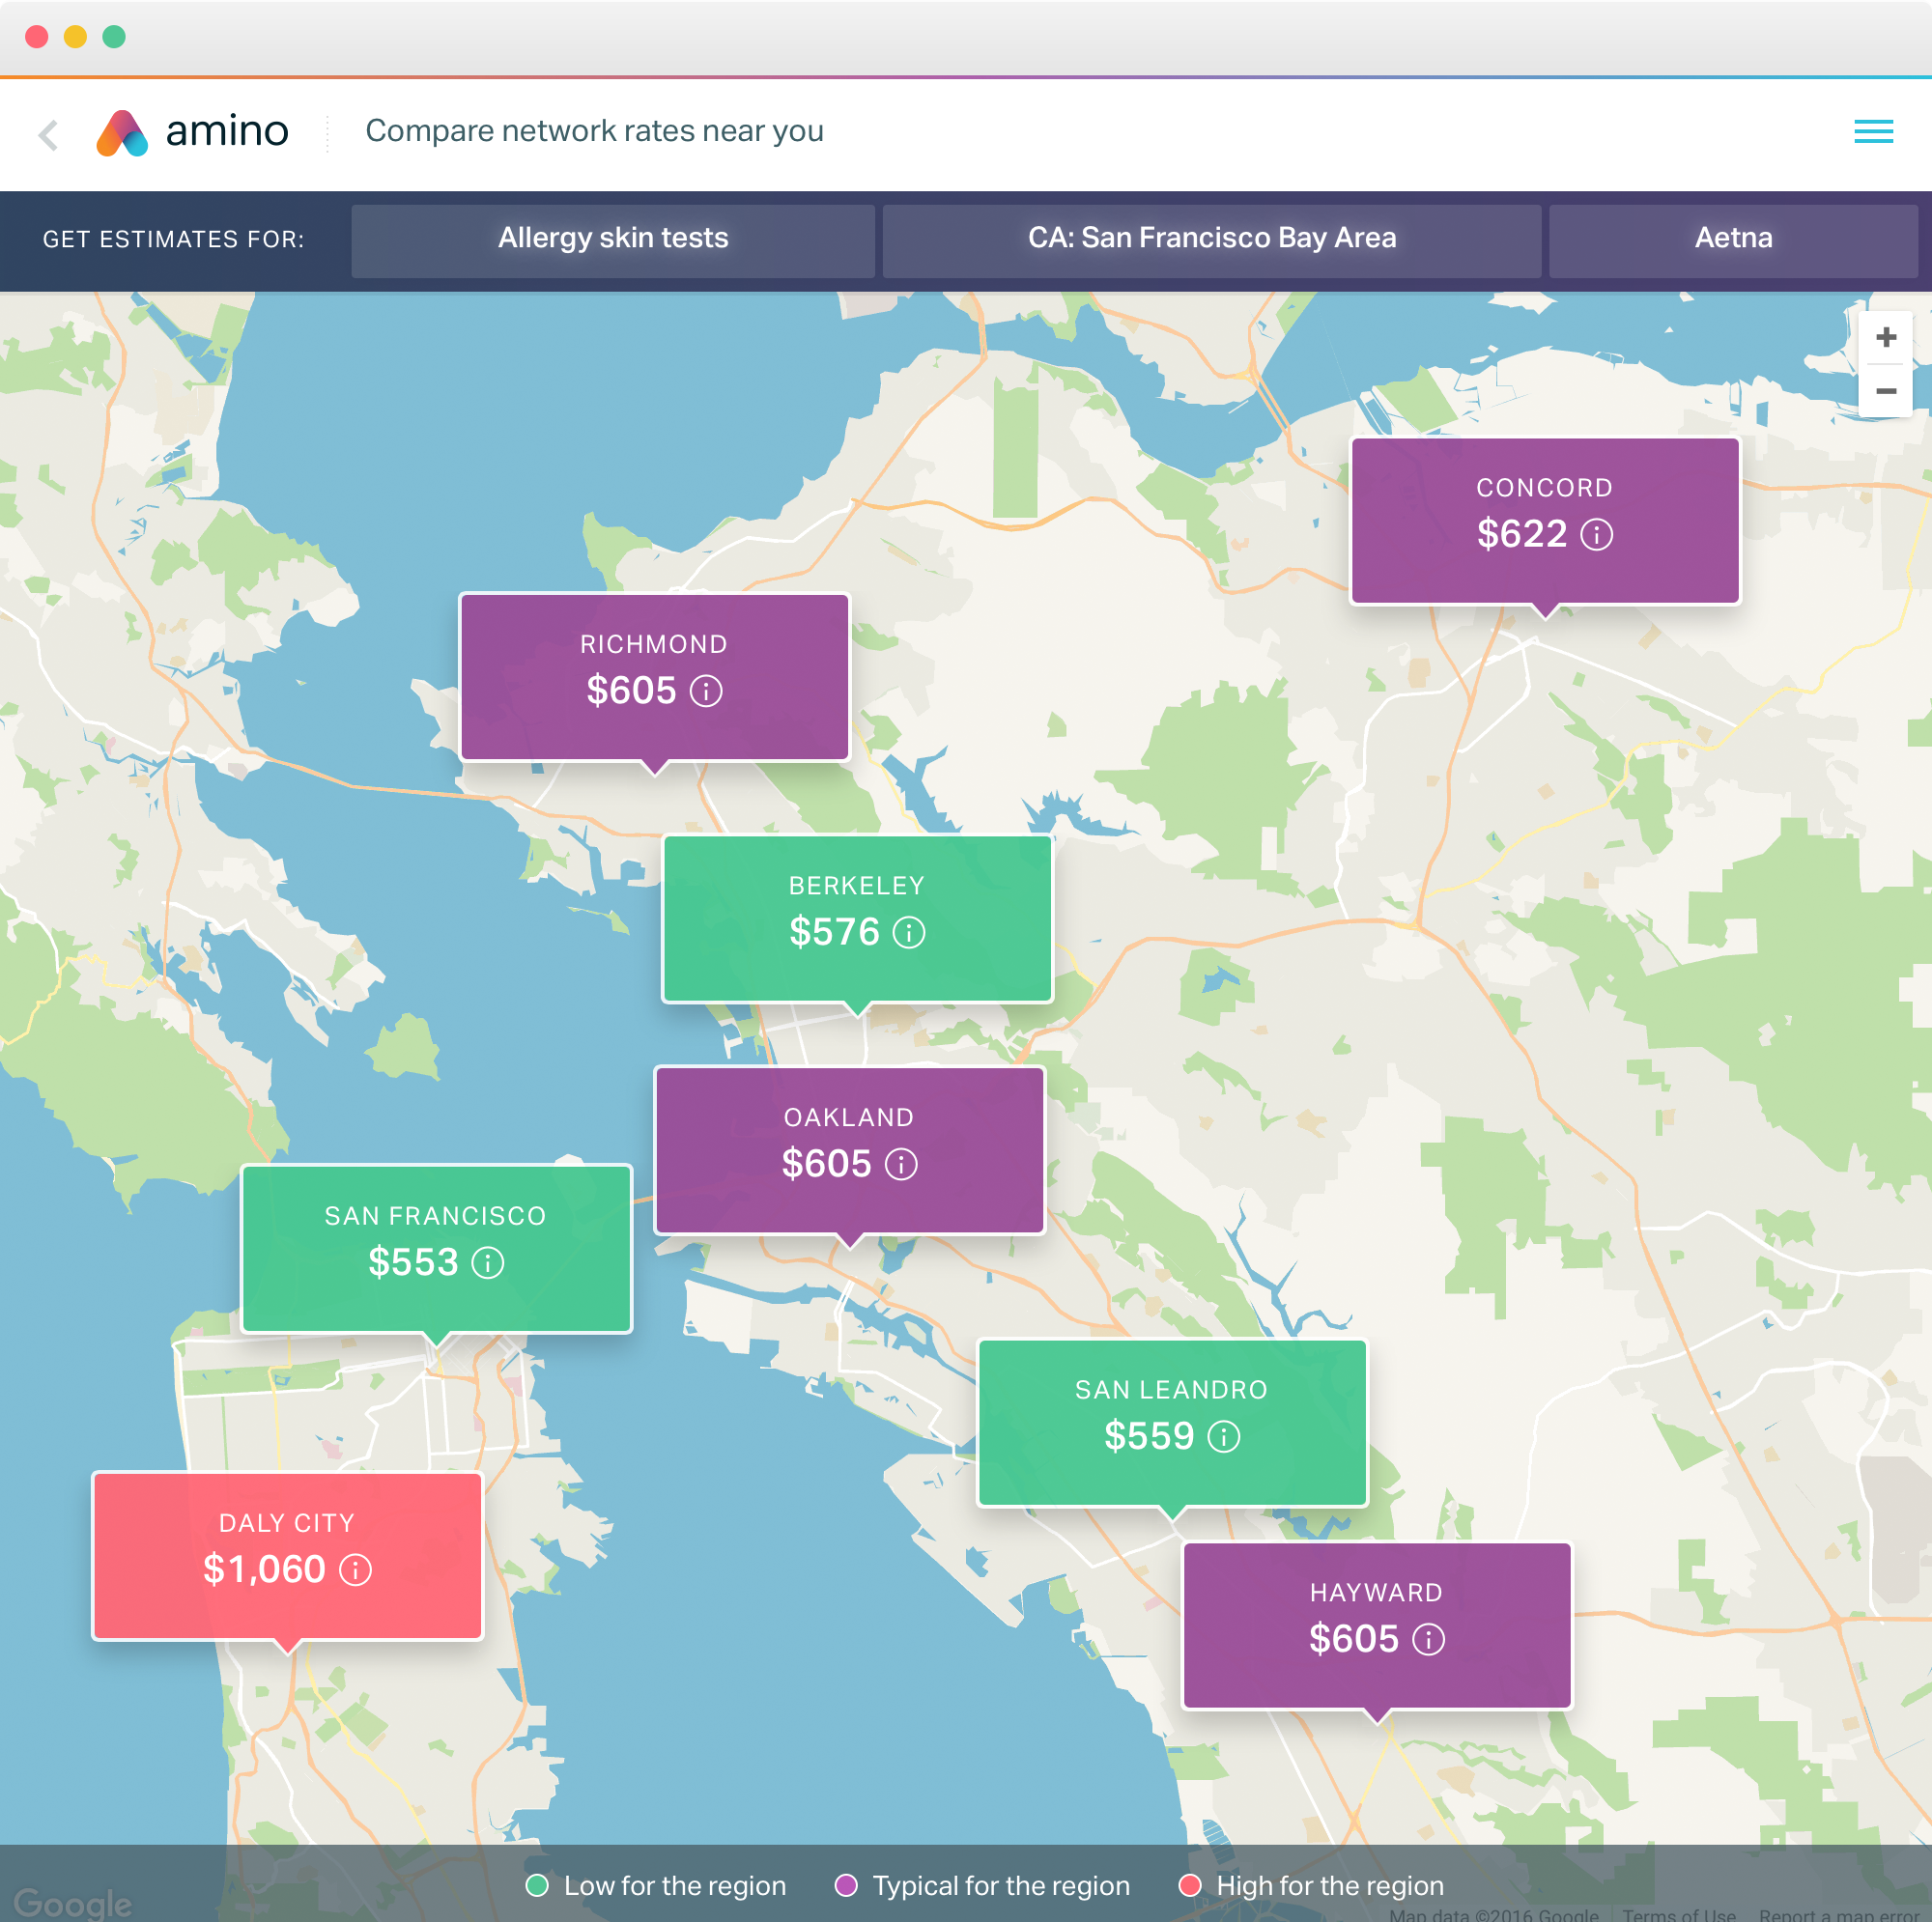Open the Daly City $1,060 info icon
The height and width of the screenshot is (1922, 1932).
coord(355,1570)
